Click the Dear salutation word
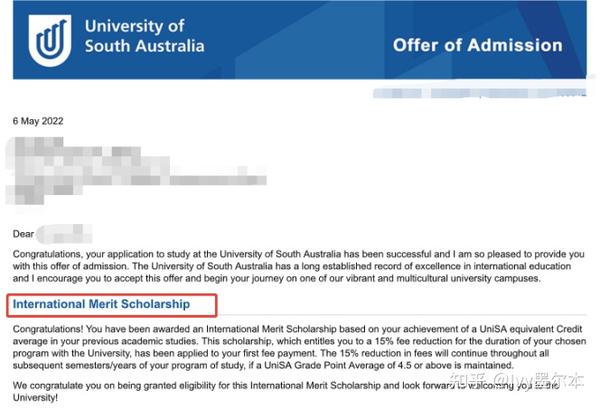 tap(23, 234)
